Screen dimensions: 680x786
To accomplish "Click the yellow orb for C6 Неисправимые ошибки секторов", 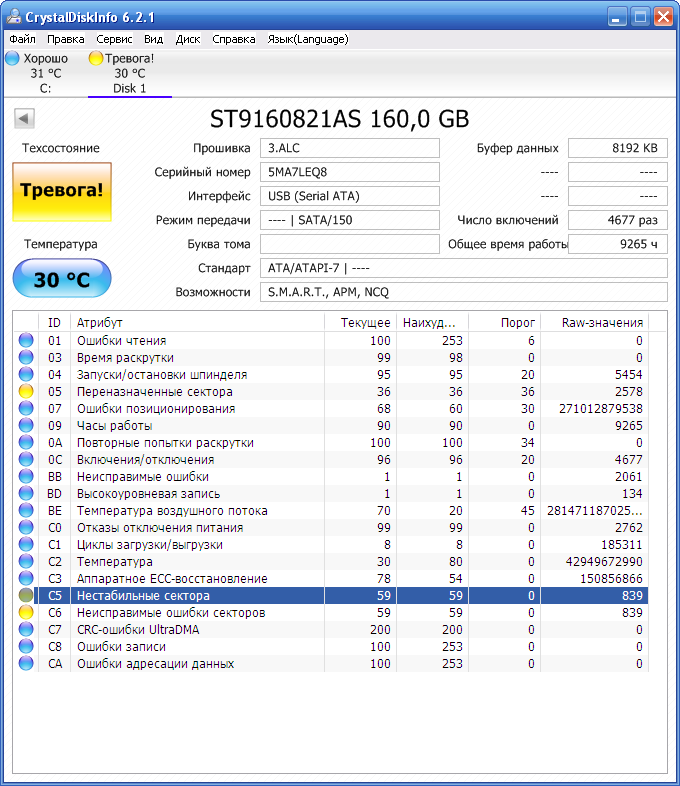I will [x=26, y=613].
